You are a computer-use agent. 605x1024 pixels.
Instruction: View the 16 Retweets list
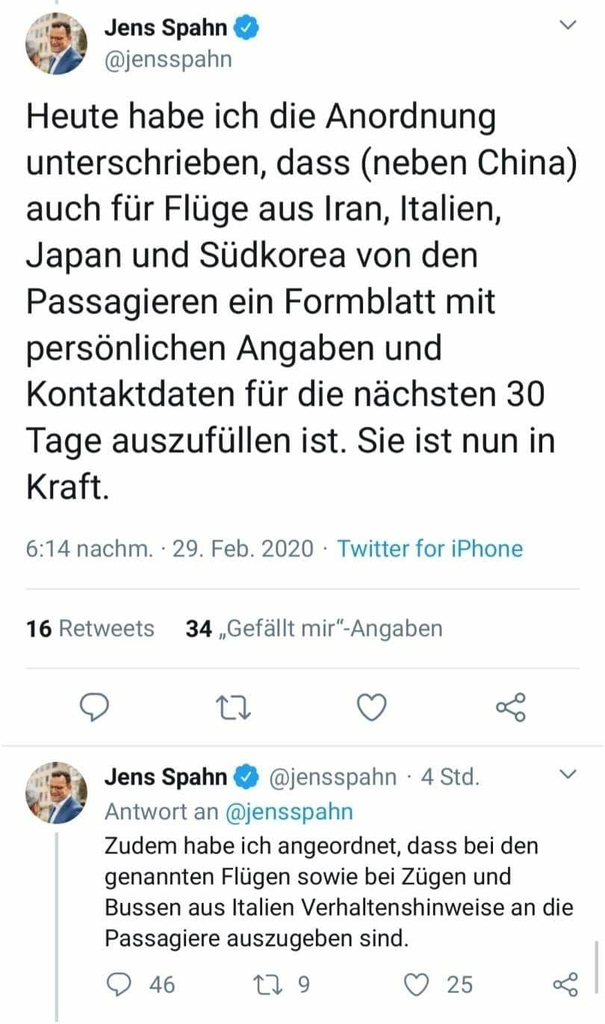coord(91,628)
